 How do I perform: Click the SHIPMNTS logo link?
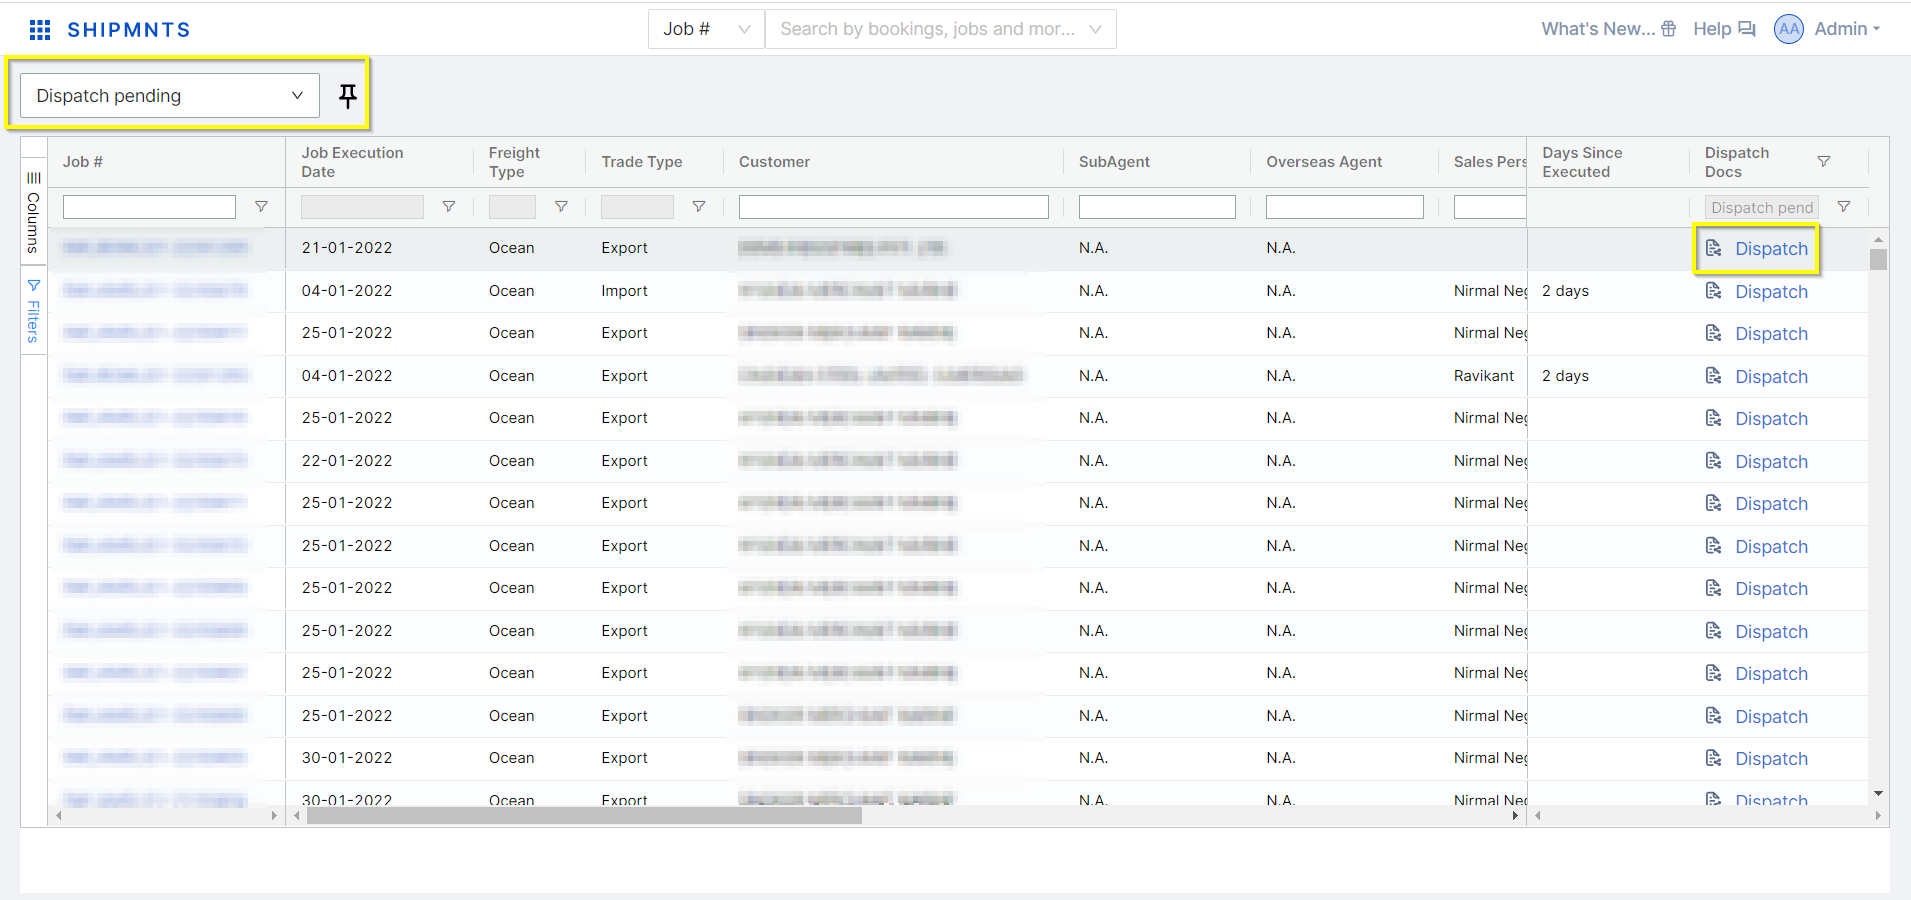(x=128, y=30)
